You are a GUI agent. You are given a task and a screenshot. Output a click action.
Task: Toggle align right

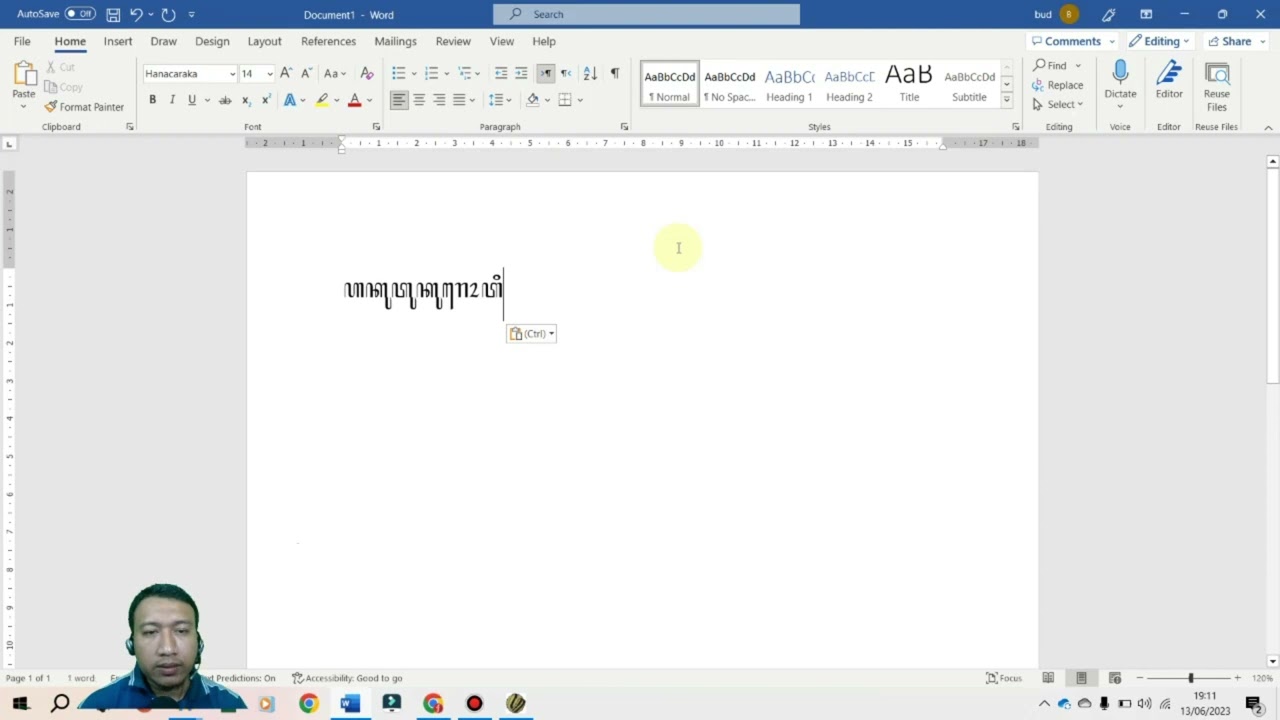[439, 100]
